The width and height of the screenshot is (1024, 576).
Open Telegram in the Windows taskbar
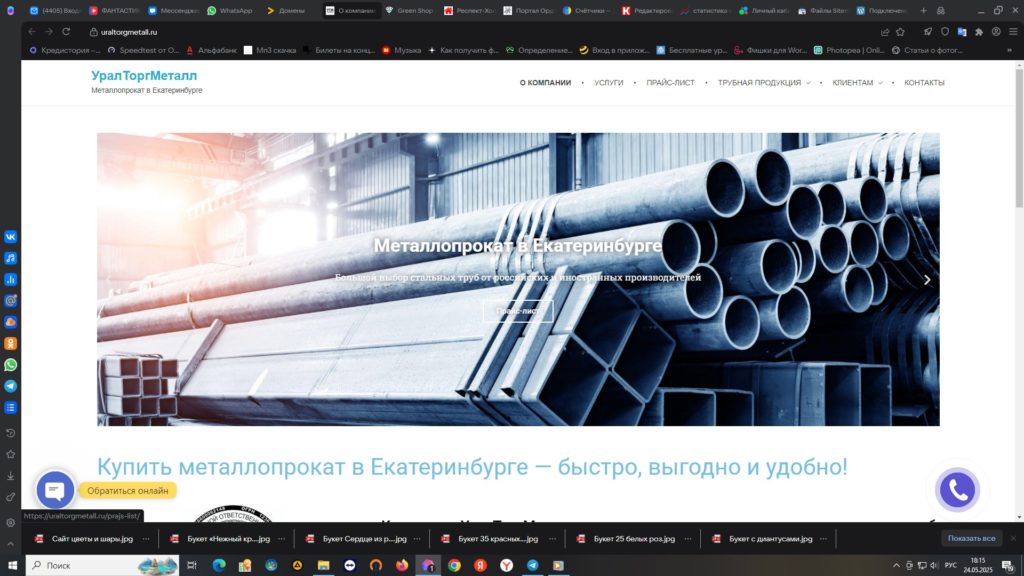(533, 566)
